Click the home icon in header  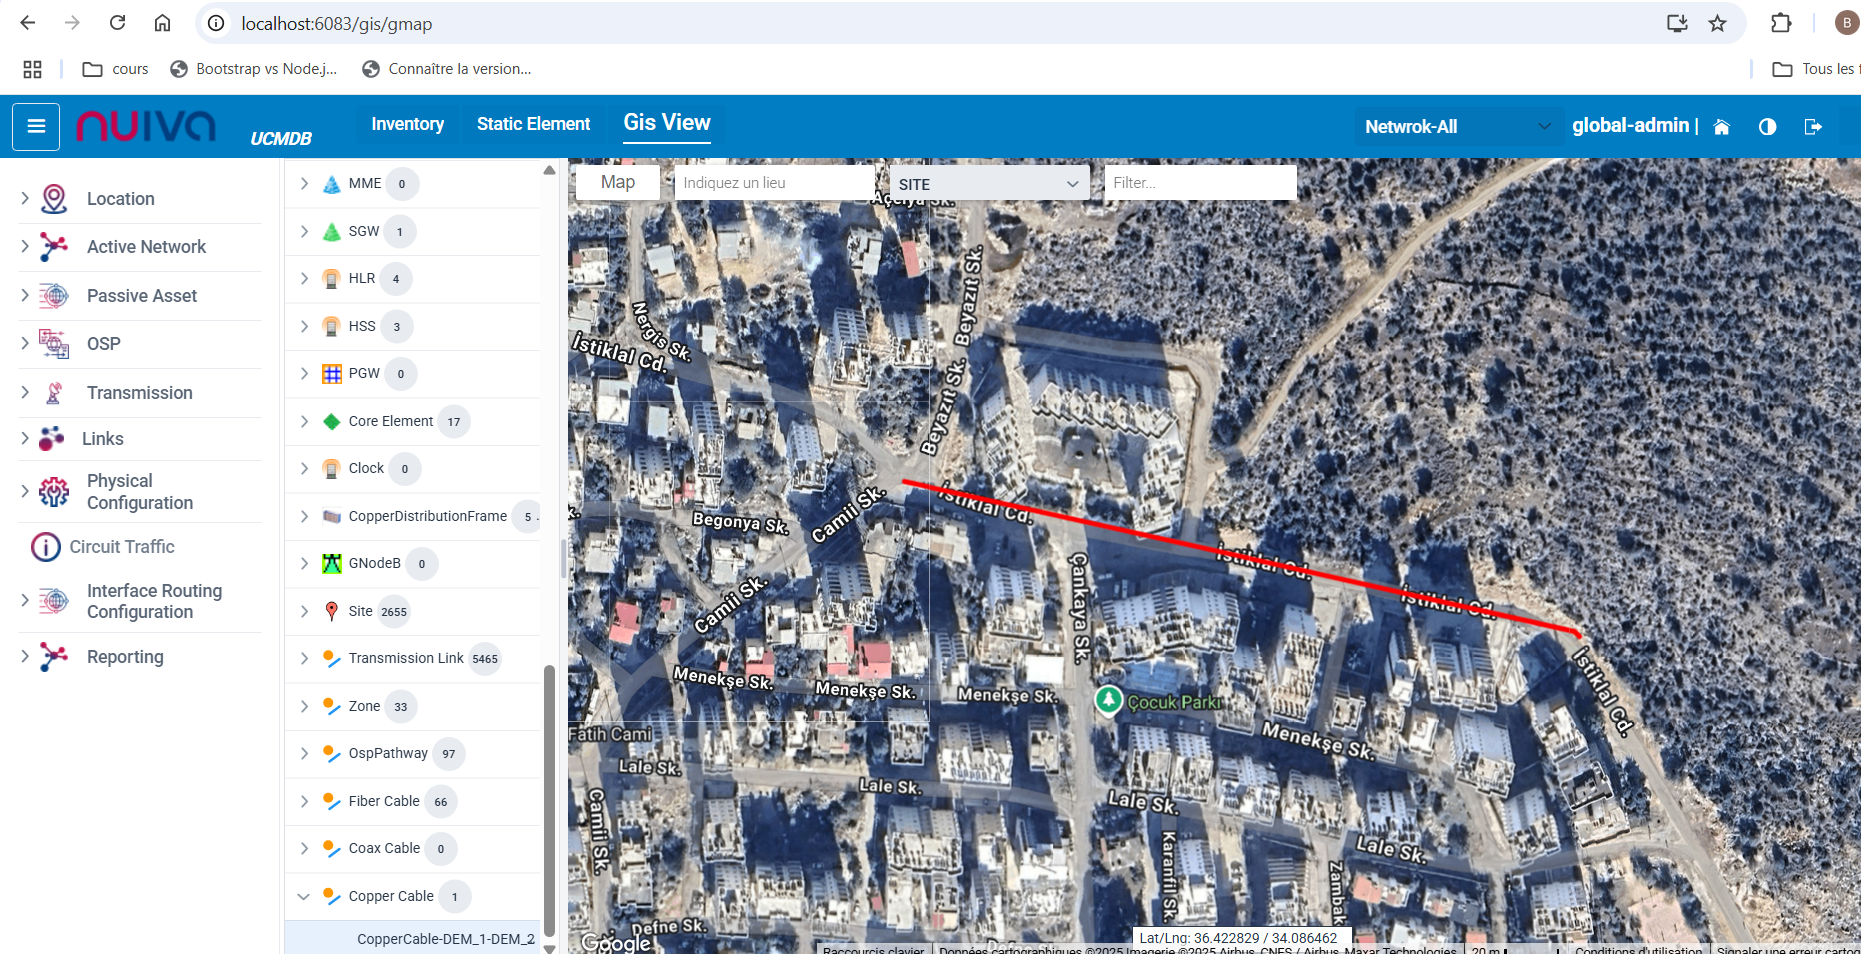(x=1721, y=127)
